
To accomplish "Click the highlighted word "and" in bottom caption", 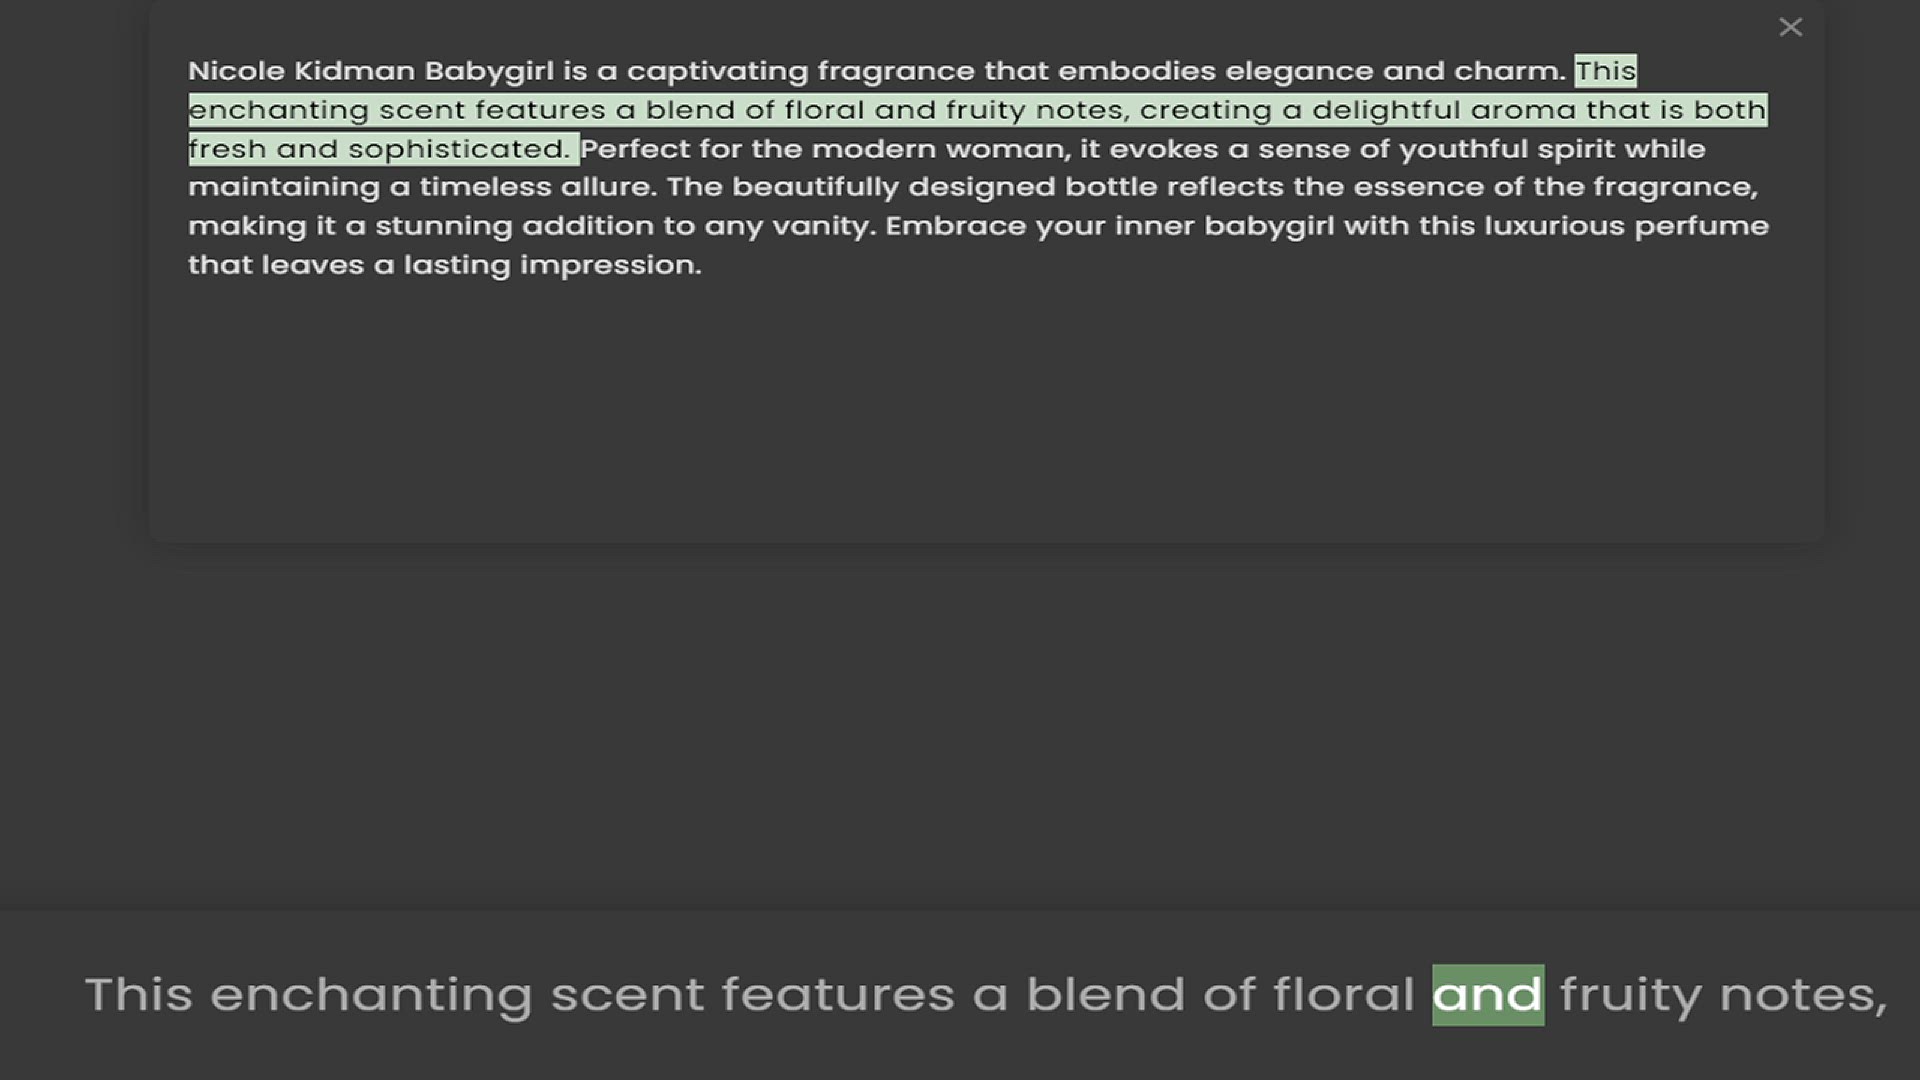I will click(1488, 995).
